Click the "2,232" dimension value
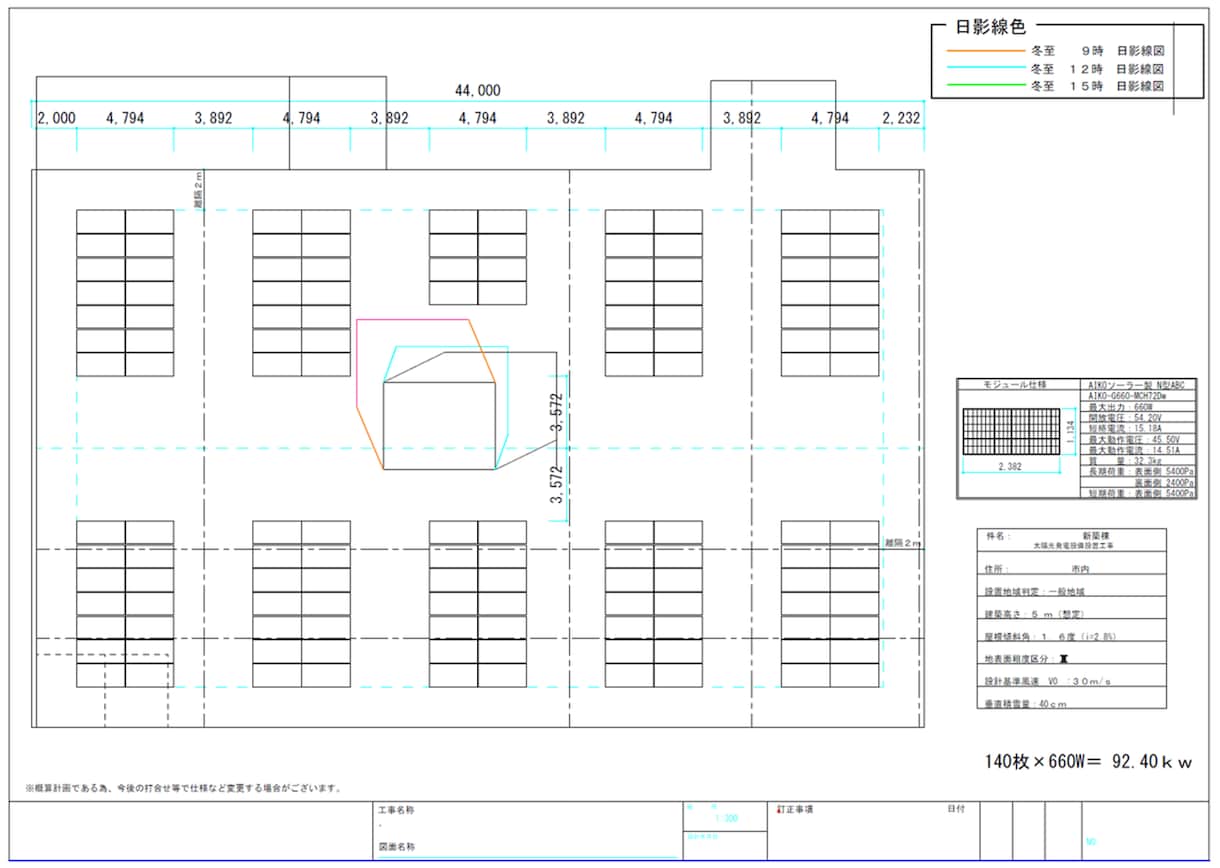The height and width of the screenshot is (868, 1220). [901, 118]
